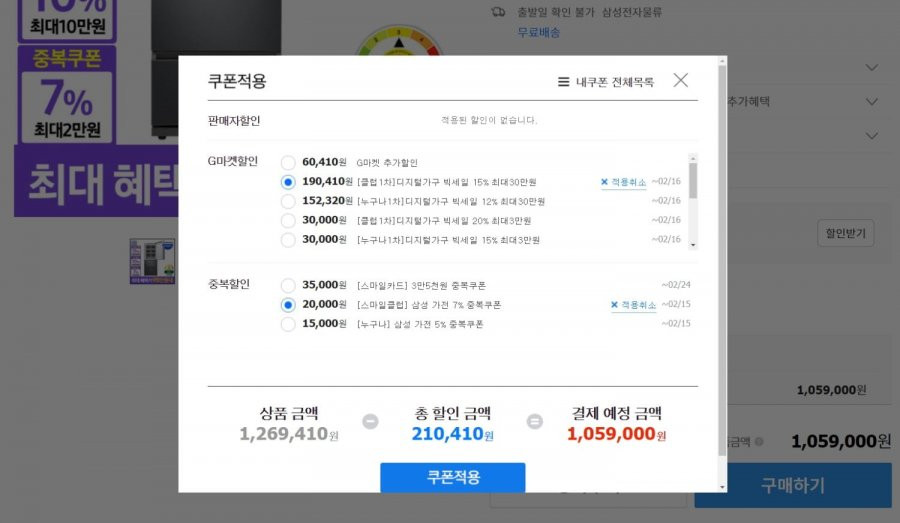The width and height of the screenshot is (900, 523).
Task: Expand the 추가혜택 chevron
Action: pos(871,102)
